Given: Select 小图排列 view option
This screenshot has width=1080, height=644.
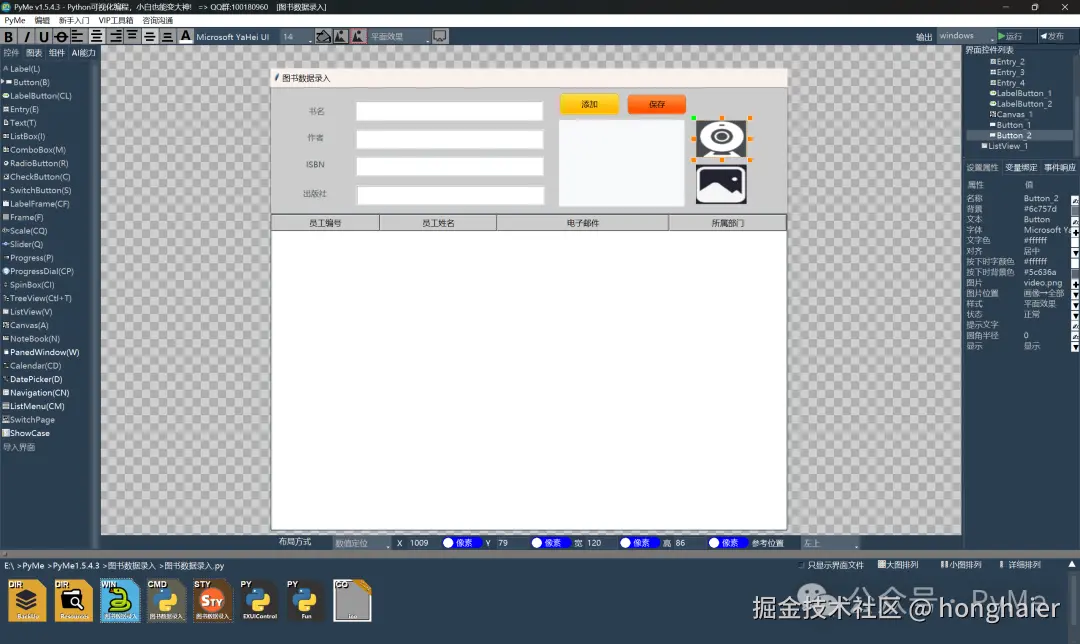Looking at the screenshot, I should [962, 565].
